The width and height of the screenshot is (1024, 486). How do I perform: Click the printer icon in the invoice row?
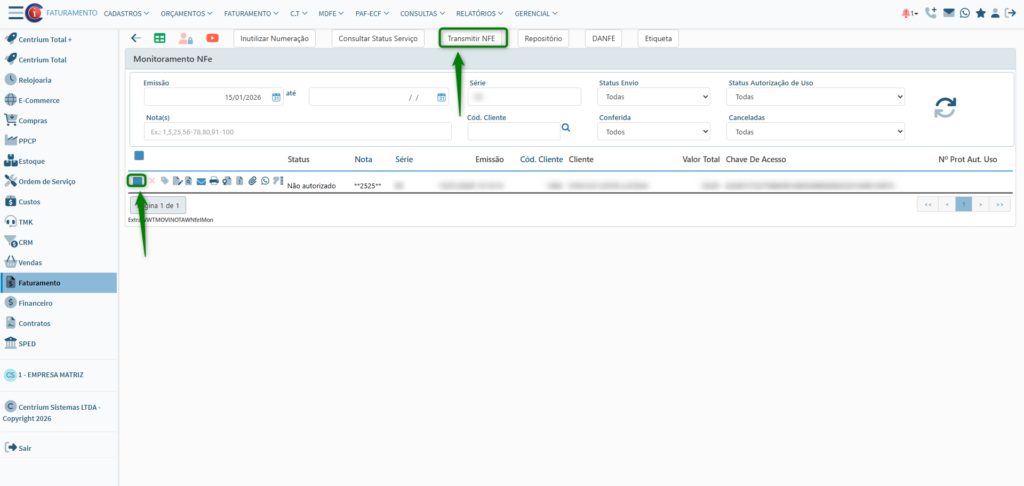coord(214,181)
